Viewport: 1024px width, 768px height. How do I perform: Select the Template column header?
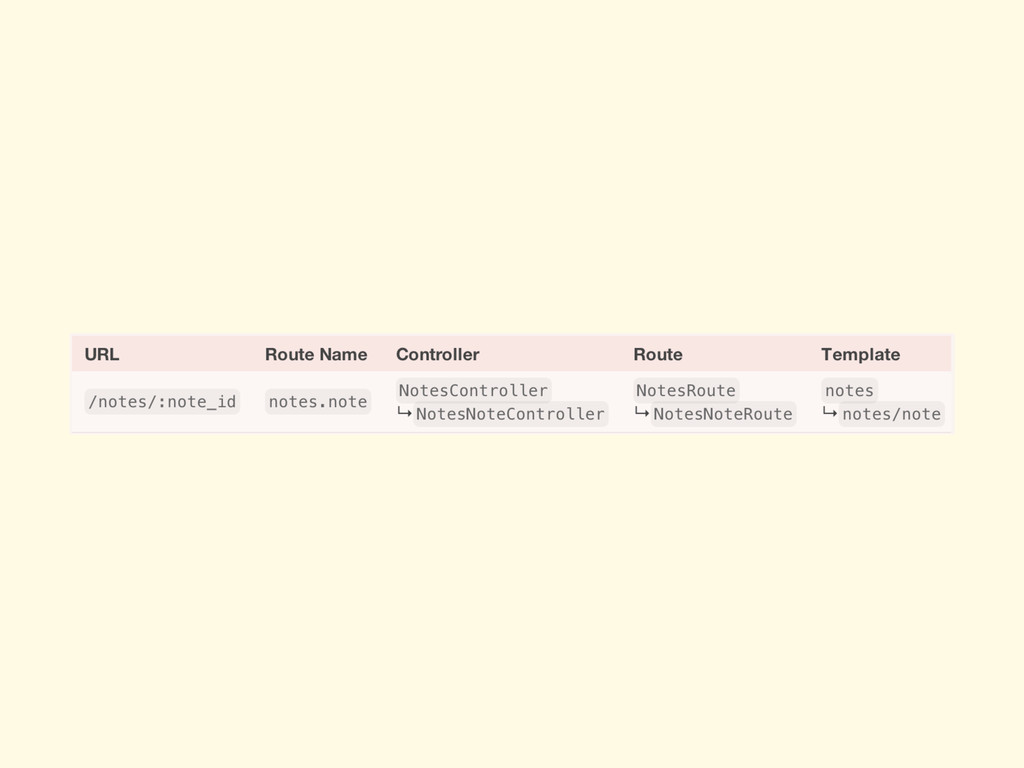tap(860, 354)
